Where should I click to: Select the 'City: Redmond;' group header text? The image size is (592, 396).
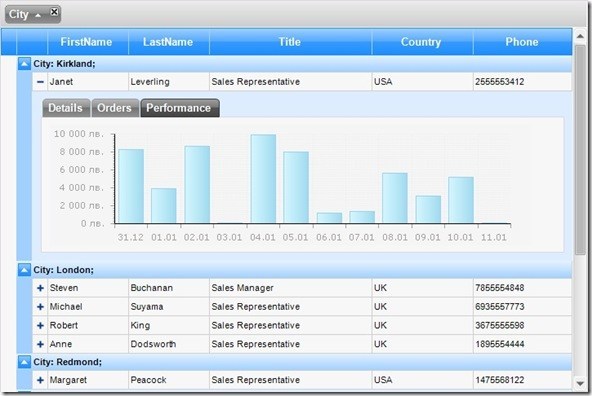tap(68, 362)
